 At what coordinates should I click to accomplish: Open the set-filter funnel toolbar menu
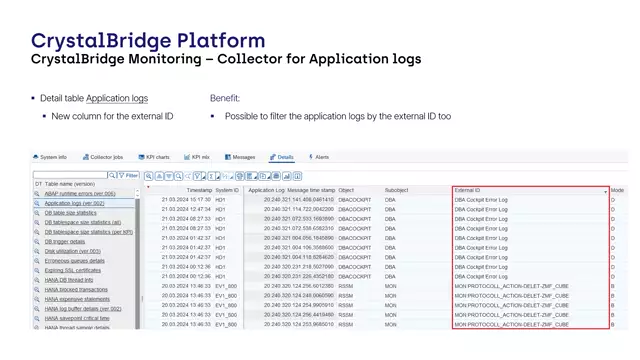point(200,176)
